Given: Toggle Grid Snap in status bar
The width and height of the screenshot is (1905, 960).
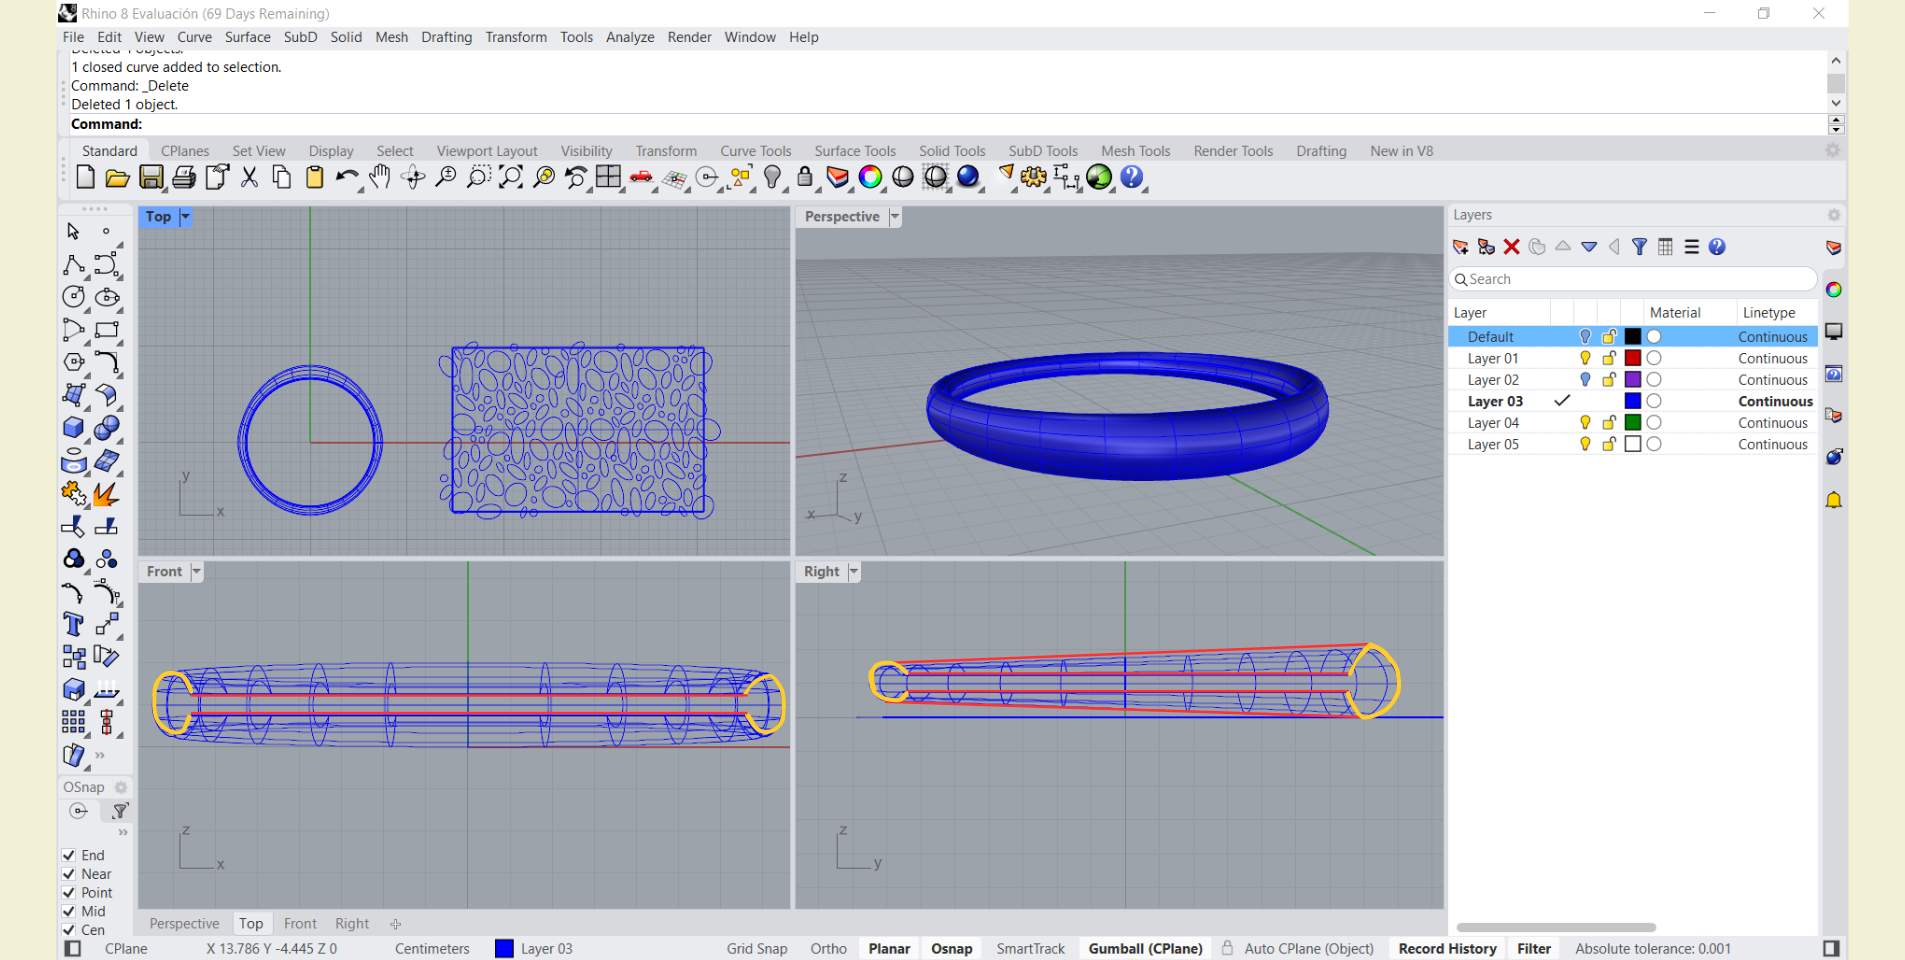Looking at the screenshot, I should point(757,949).
